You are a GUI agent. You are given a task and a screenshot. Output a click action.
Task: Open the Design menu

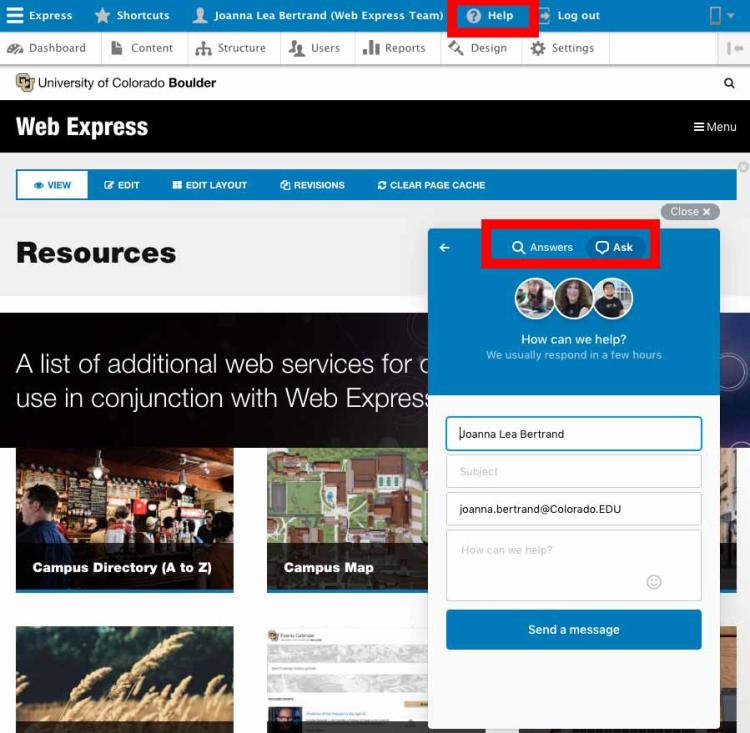coord(477,48)
